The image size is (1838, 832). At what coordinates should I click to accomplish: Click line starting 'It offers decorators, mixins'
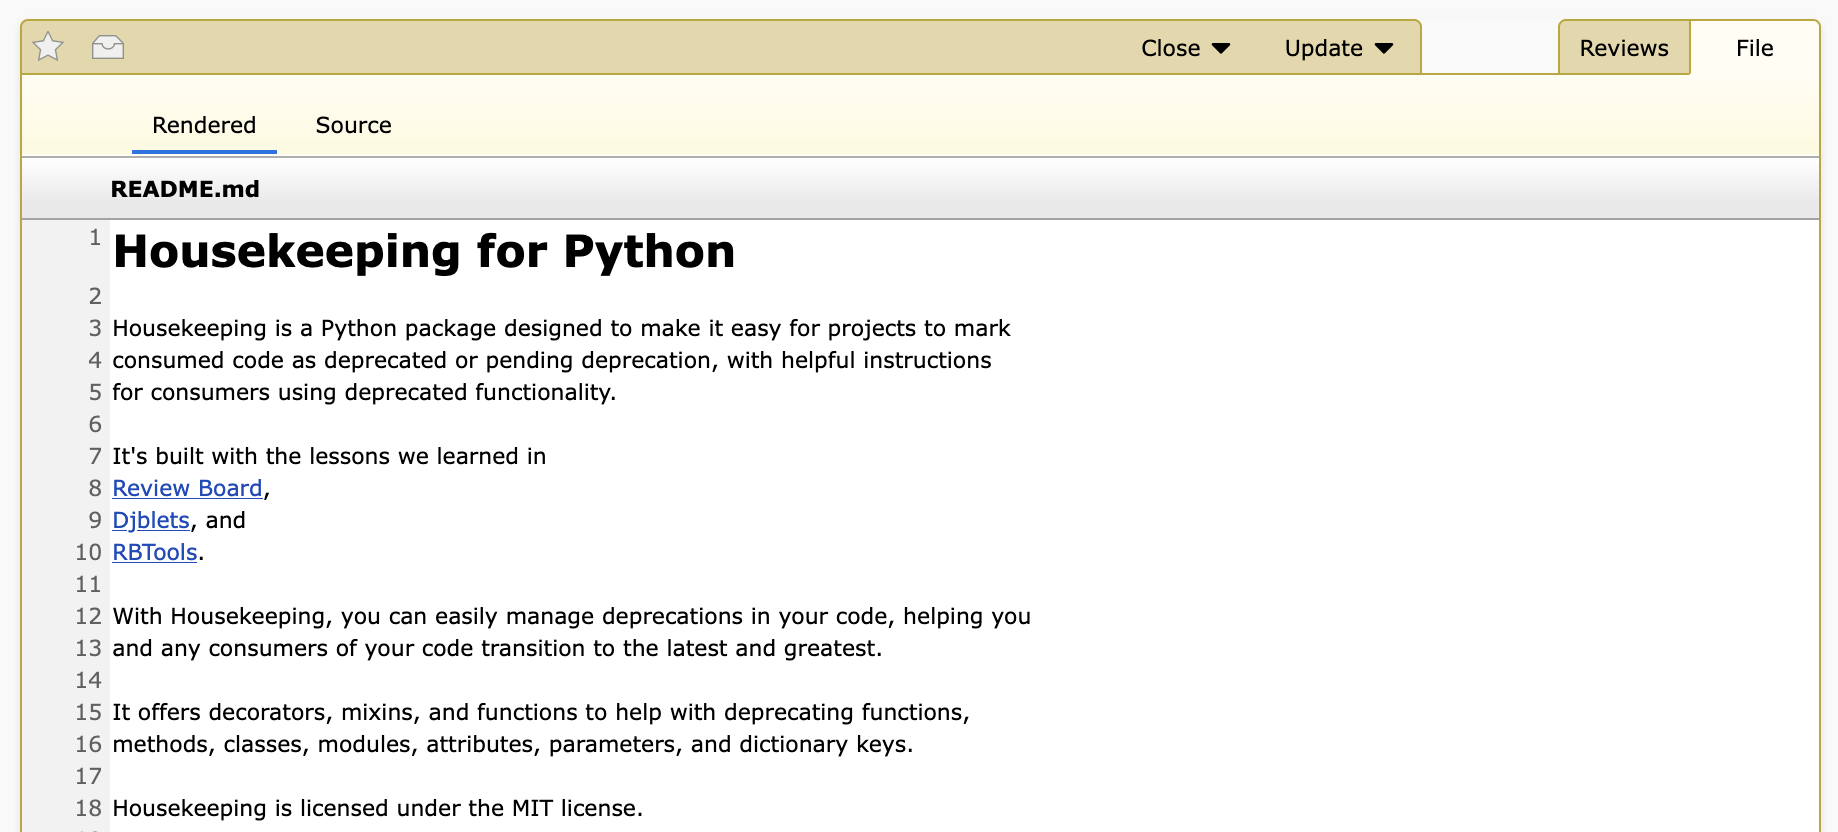[x=541, y=712]
